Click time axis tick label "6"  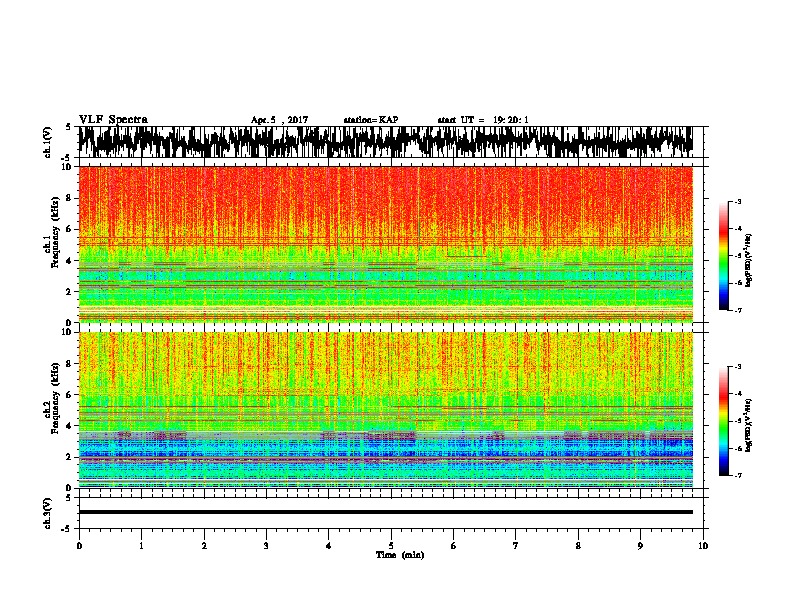[453, 546]
